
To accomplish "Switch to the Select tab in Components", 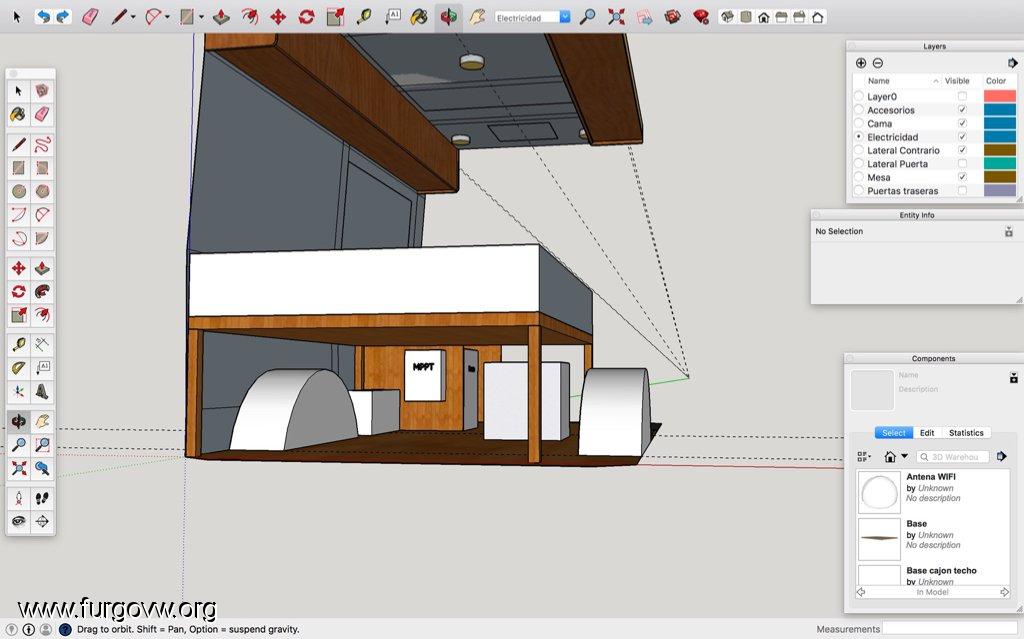I will (893, 433).
